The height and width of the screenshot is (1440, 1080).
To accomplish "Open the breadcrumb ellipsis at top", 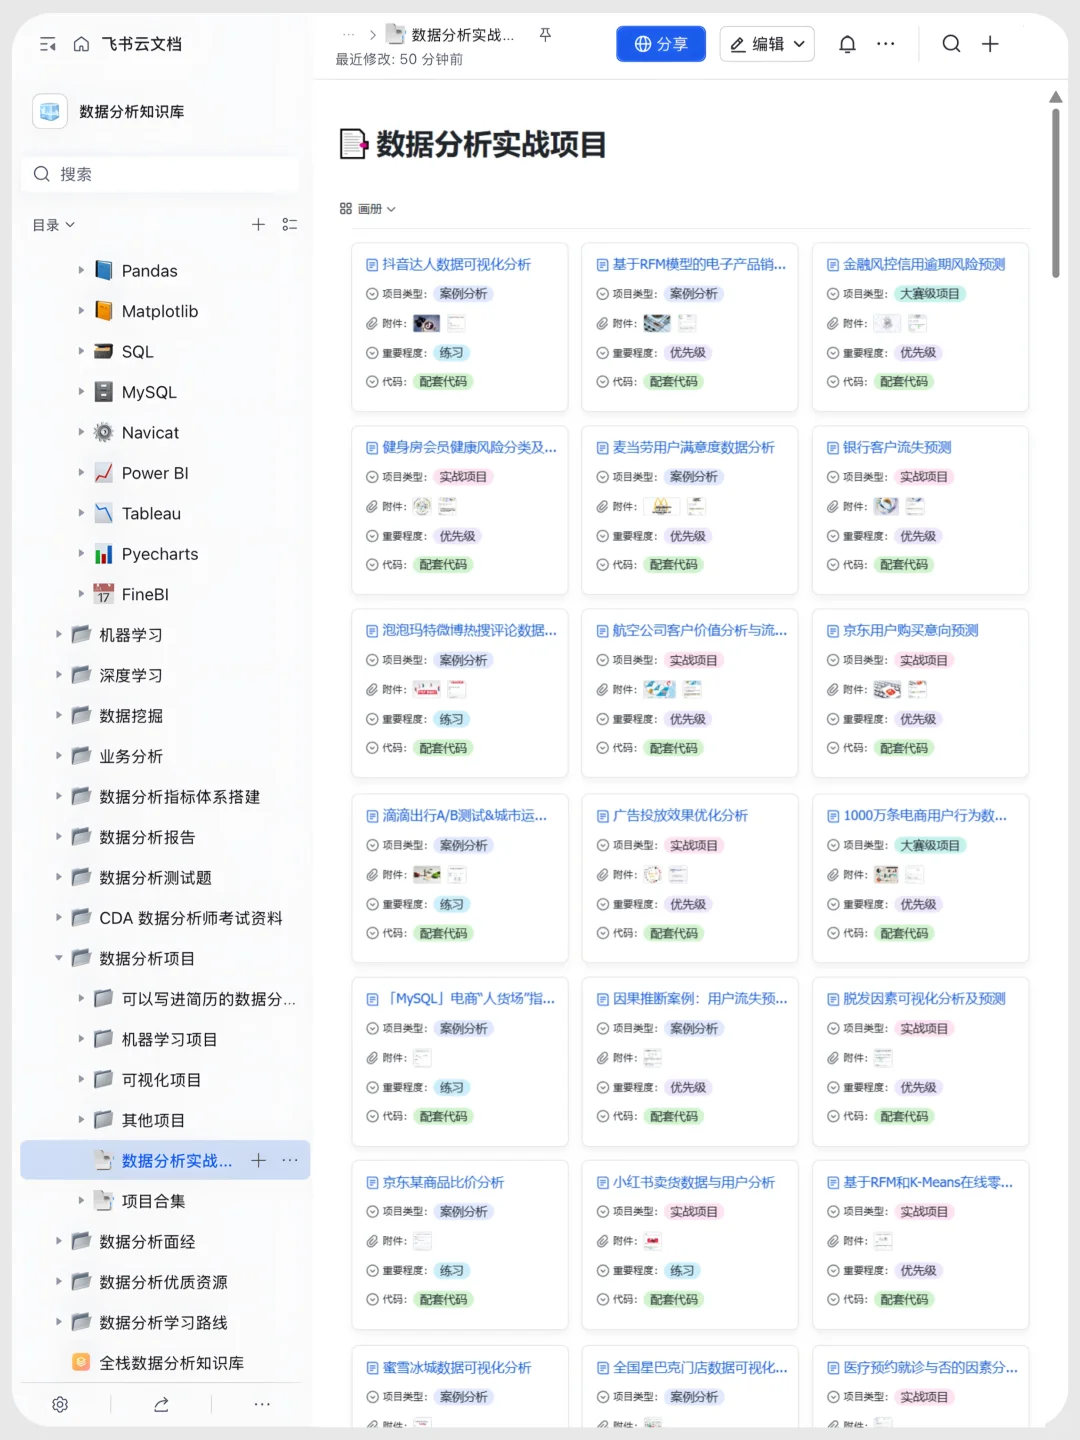I will tap(348, 35).
